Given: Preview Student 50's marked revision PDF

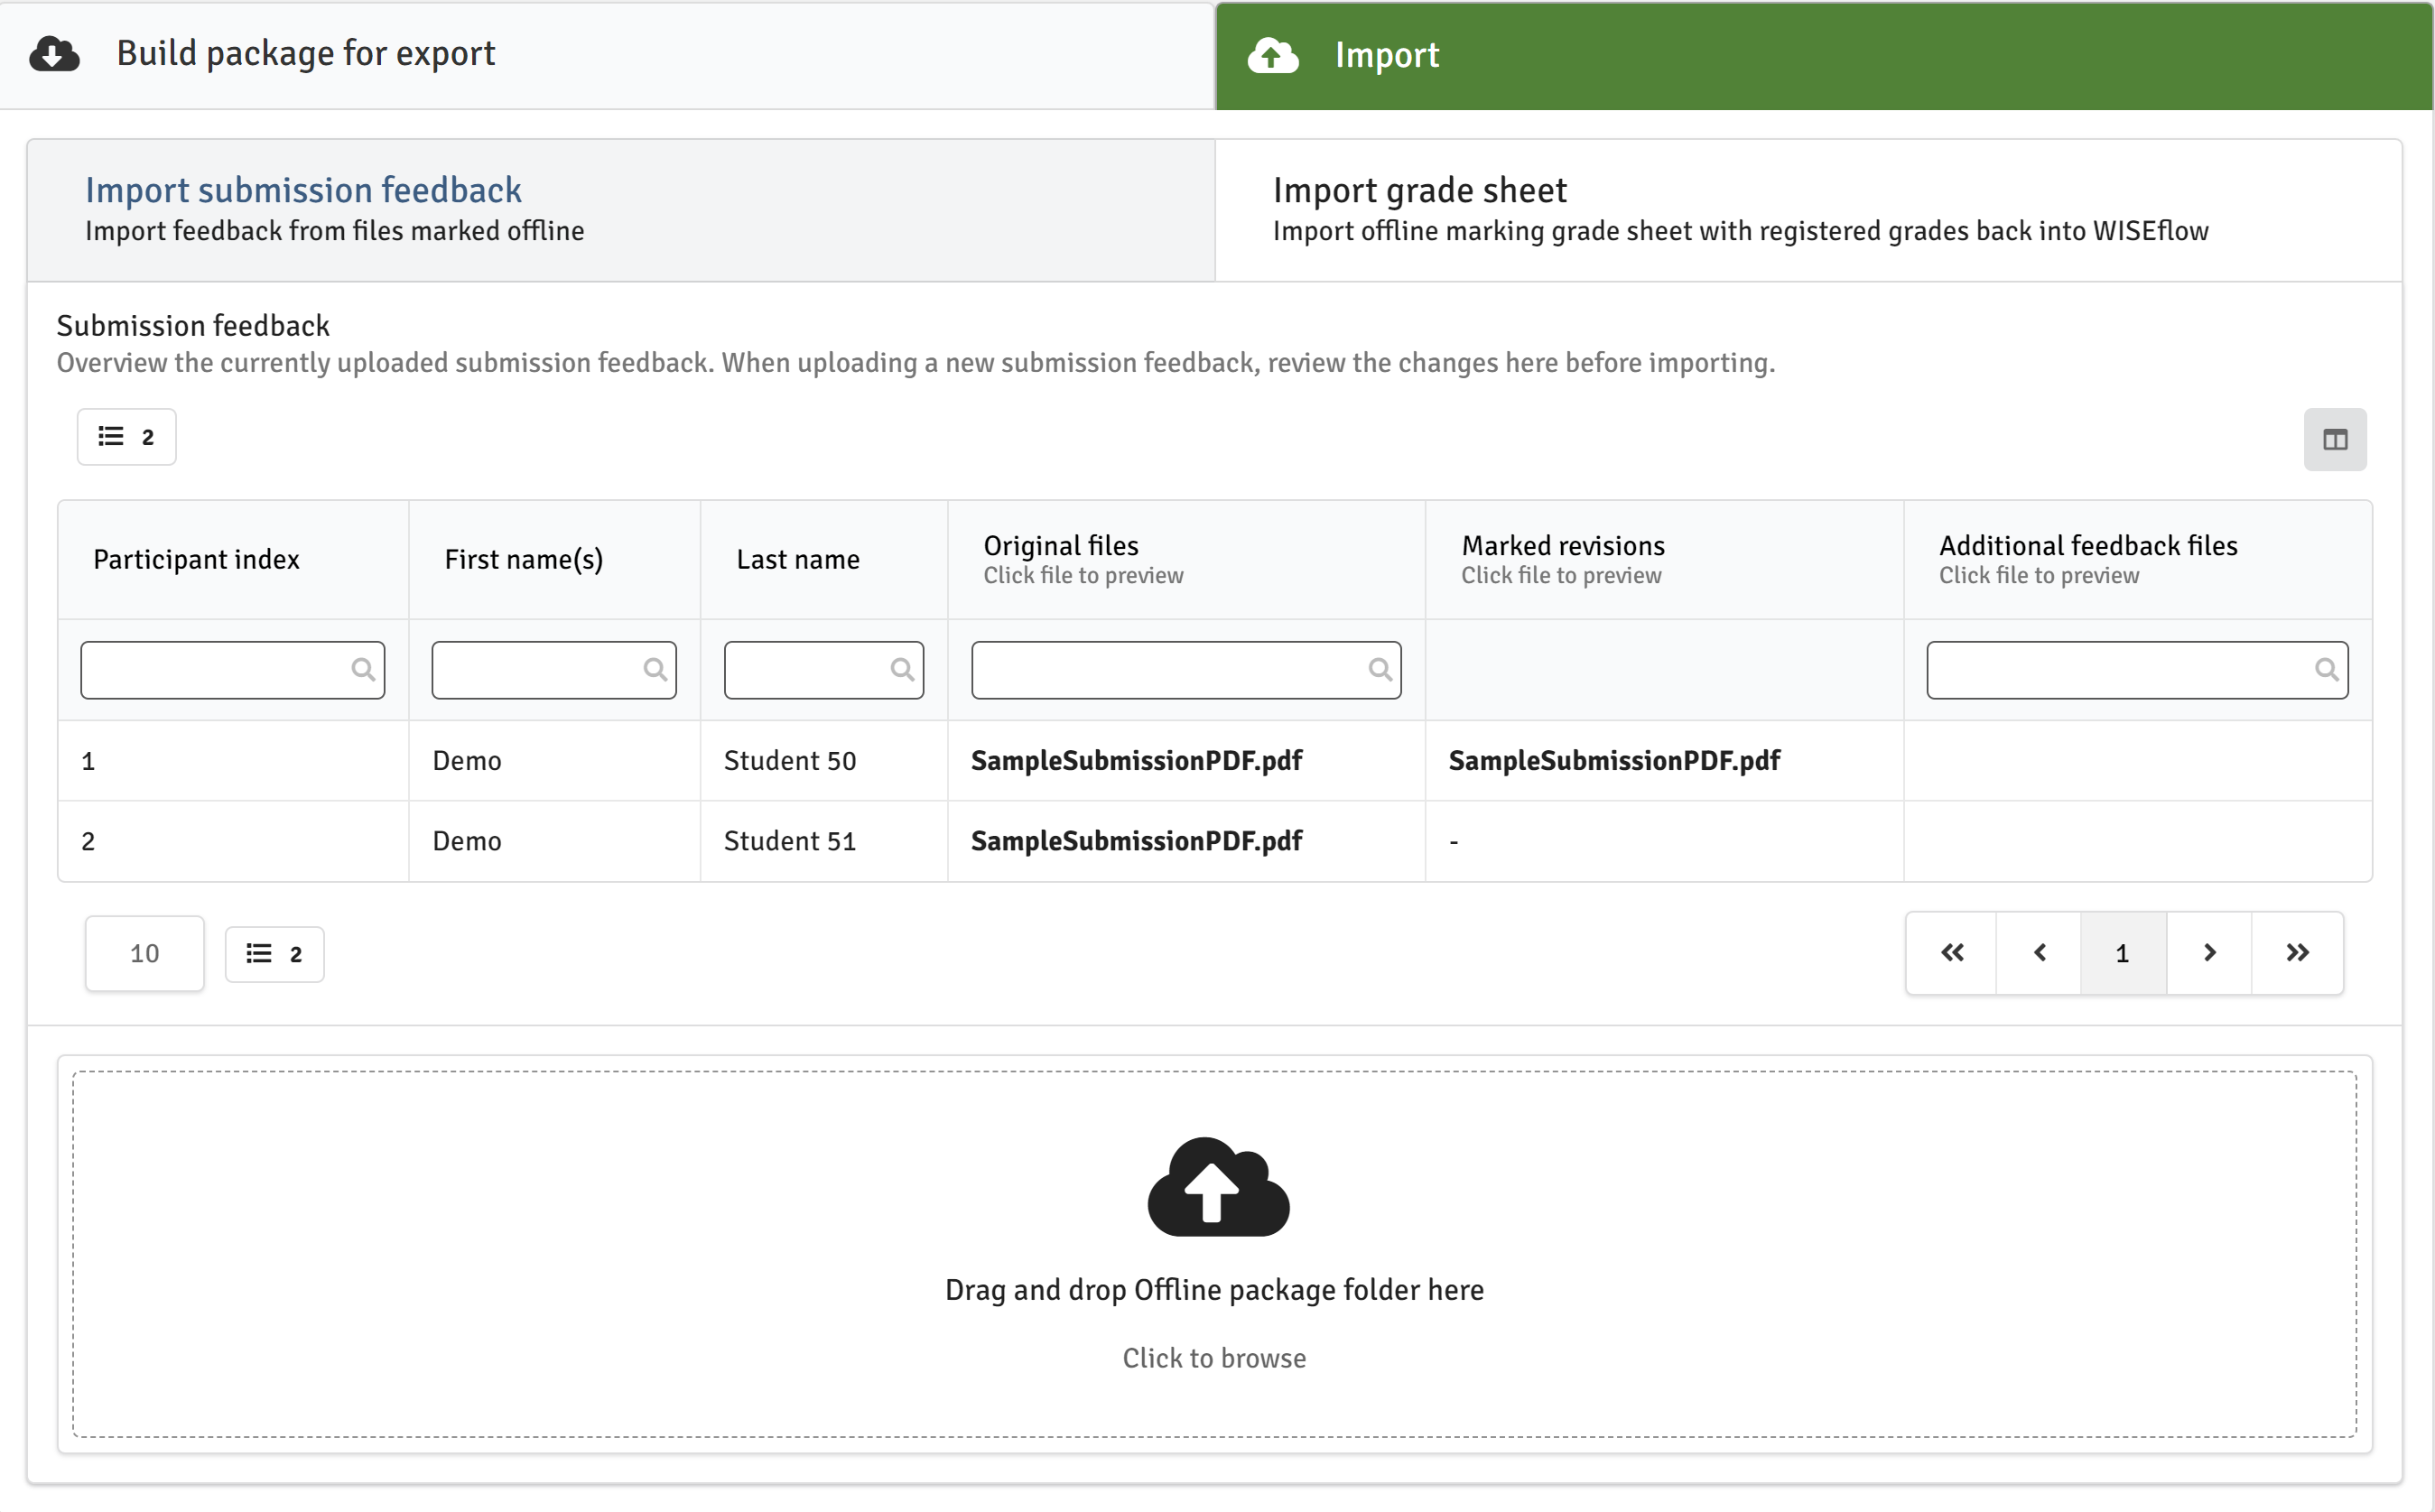Looking at the screenshot, I should [x=1614, y=761].
